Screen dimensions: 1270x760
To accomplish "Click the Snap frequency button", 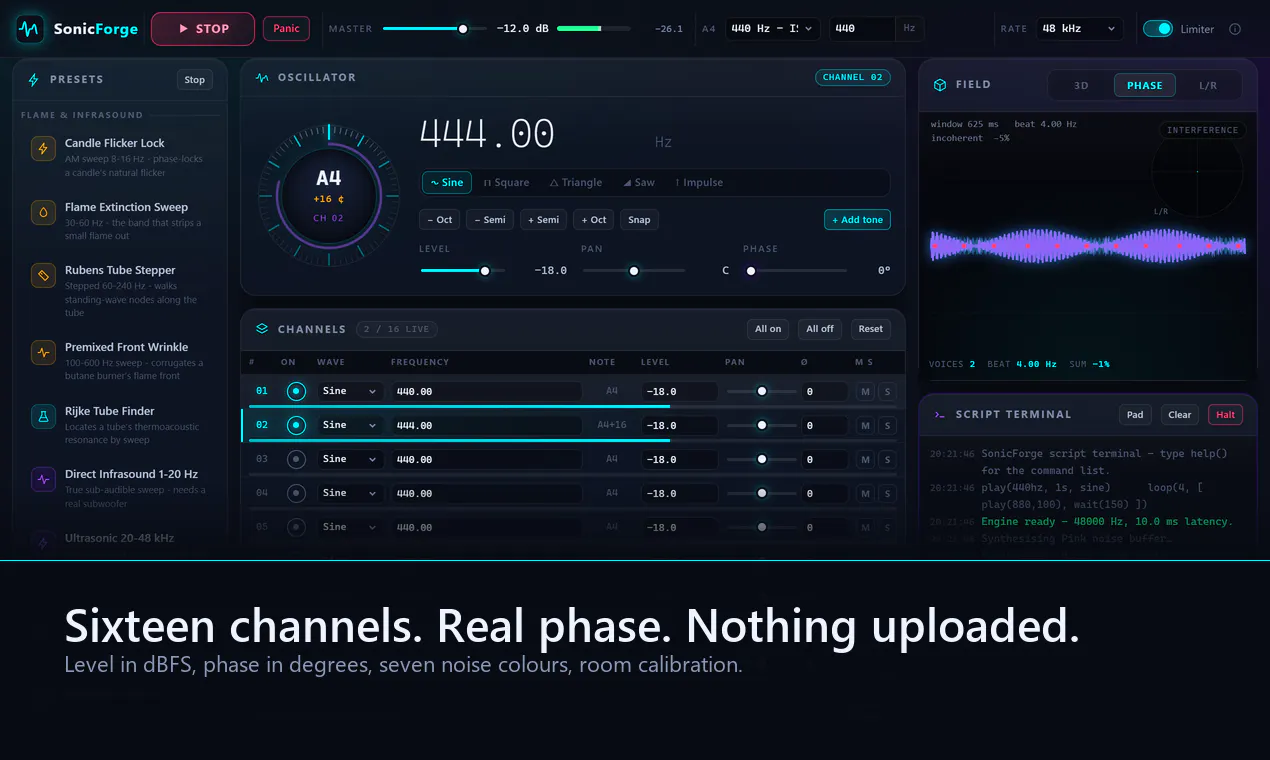I will click(x=639, y=220).
